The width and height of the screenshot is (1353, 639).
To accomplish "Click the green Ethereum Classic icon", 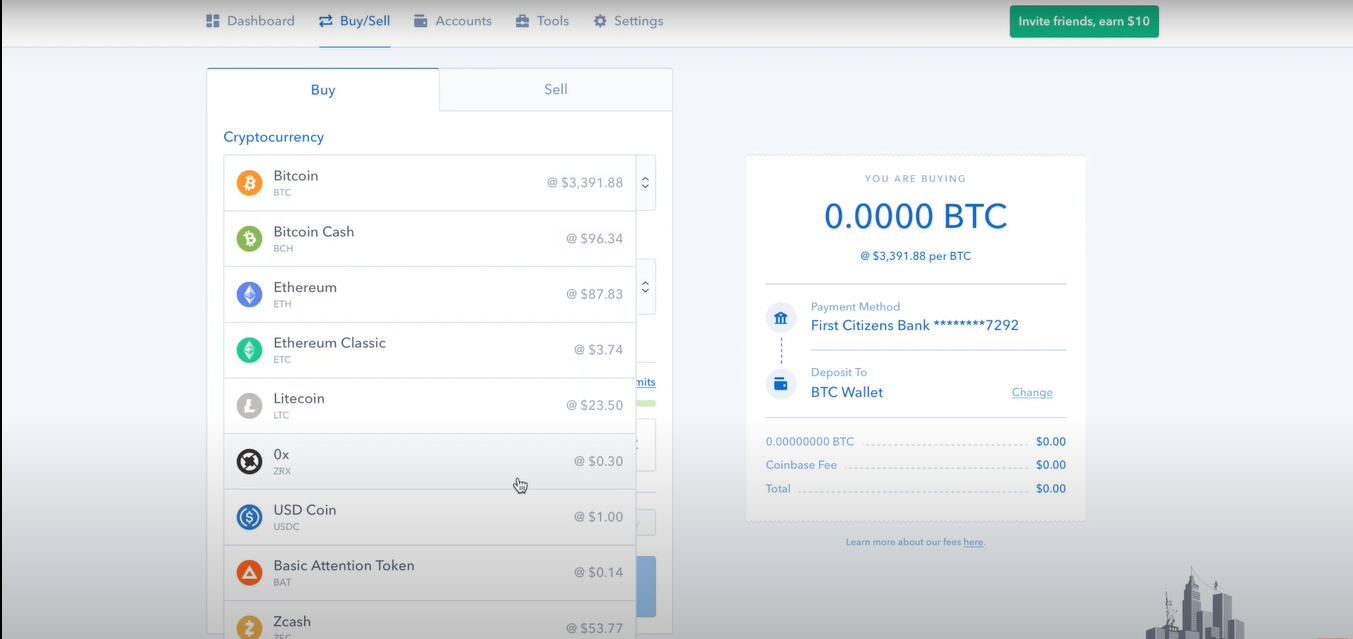I will point(249,350).
